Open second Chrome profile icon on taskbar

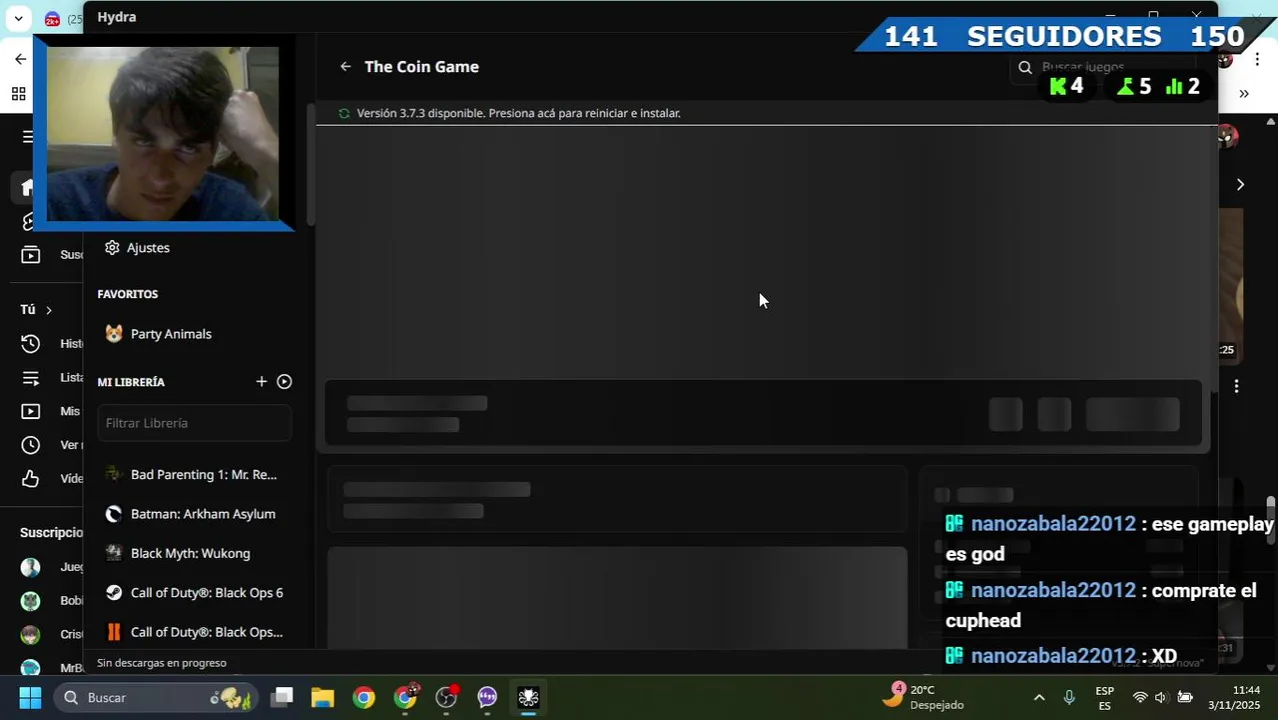coord(406,698)
